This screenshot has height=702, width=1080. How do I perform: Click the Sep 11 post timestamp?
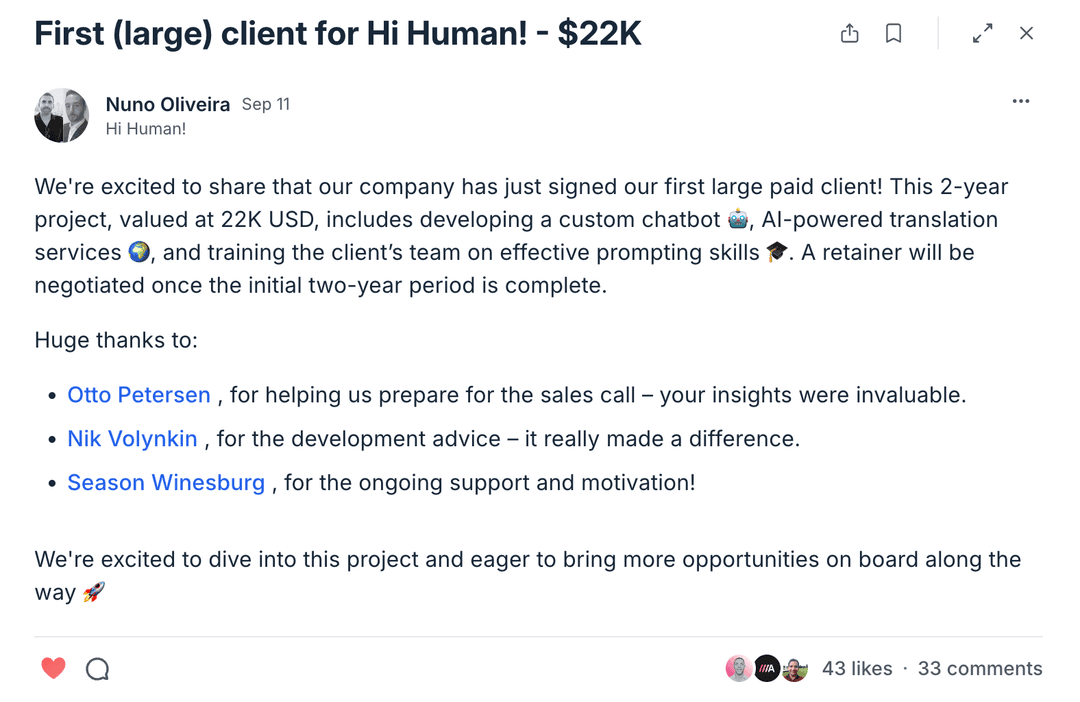pos(266,104)
